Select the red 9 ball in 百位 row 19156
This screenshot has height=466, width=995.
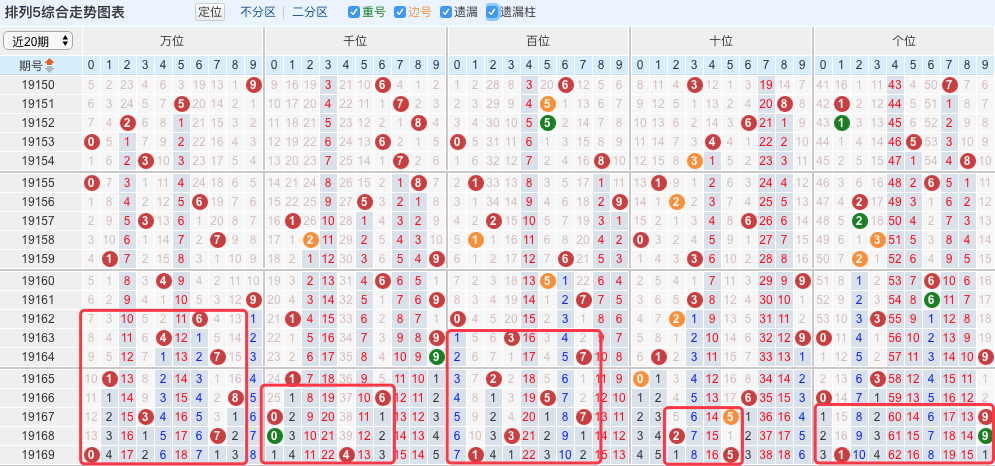tap(620, 203)
